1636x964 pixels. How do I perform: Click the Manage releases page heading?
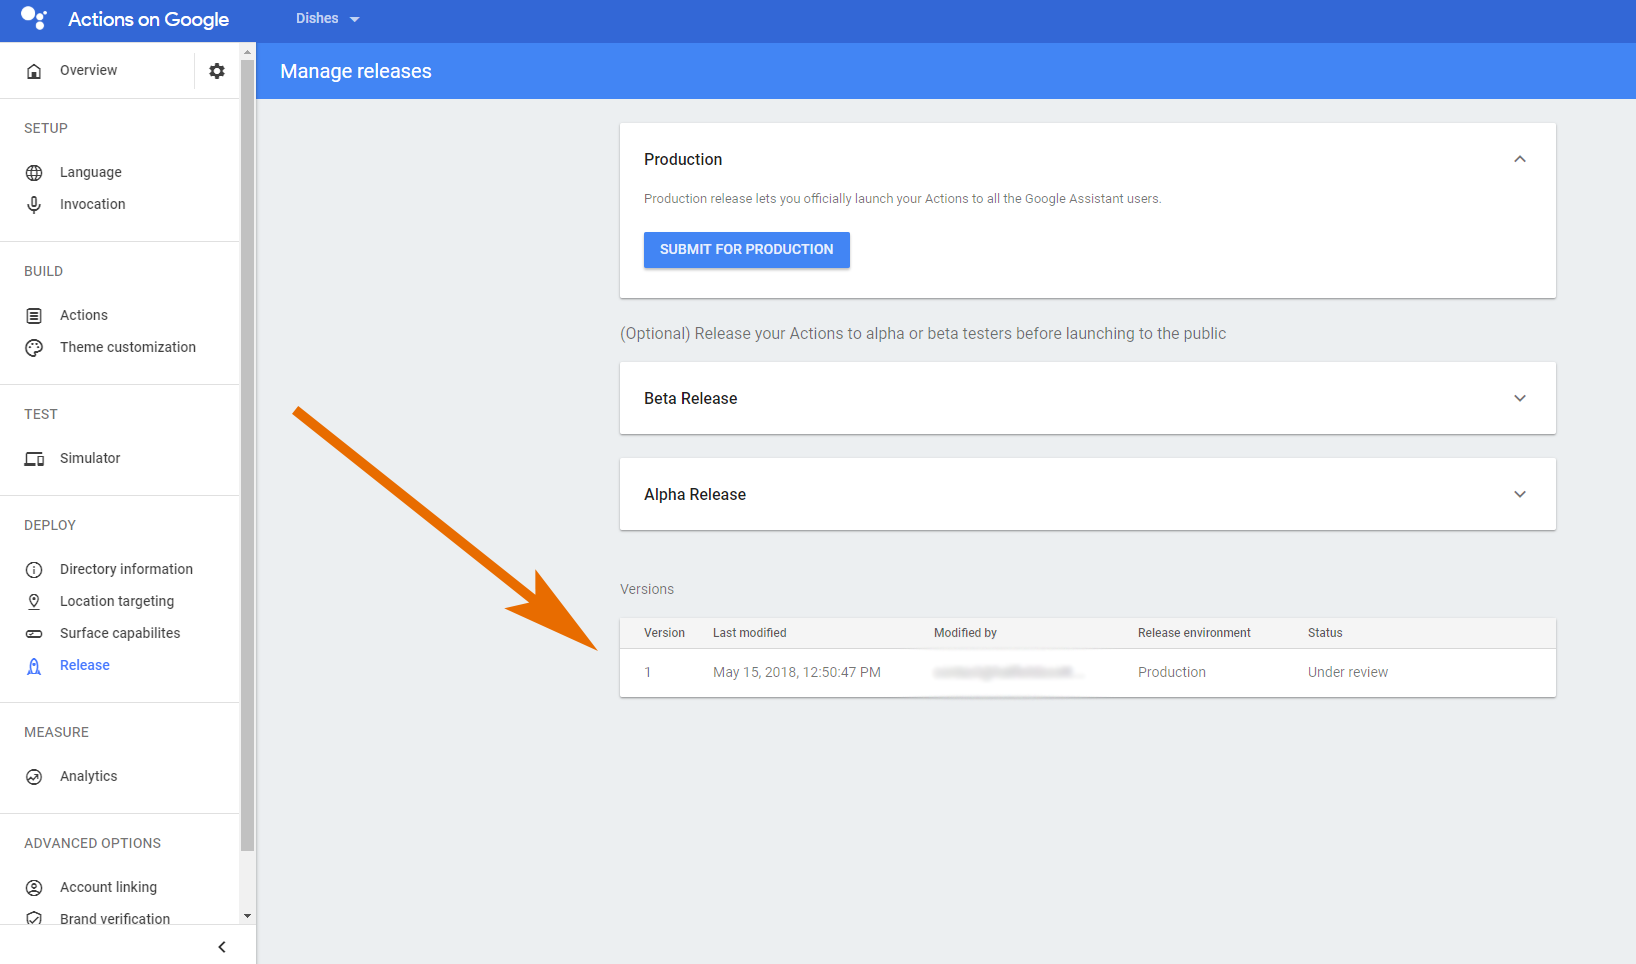356,71
